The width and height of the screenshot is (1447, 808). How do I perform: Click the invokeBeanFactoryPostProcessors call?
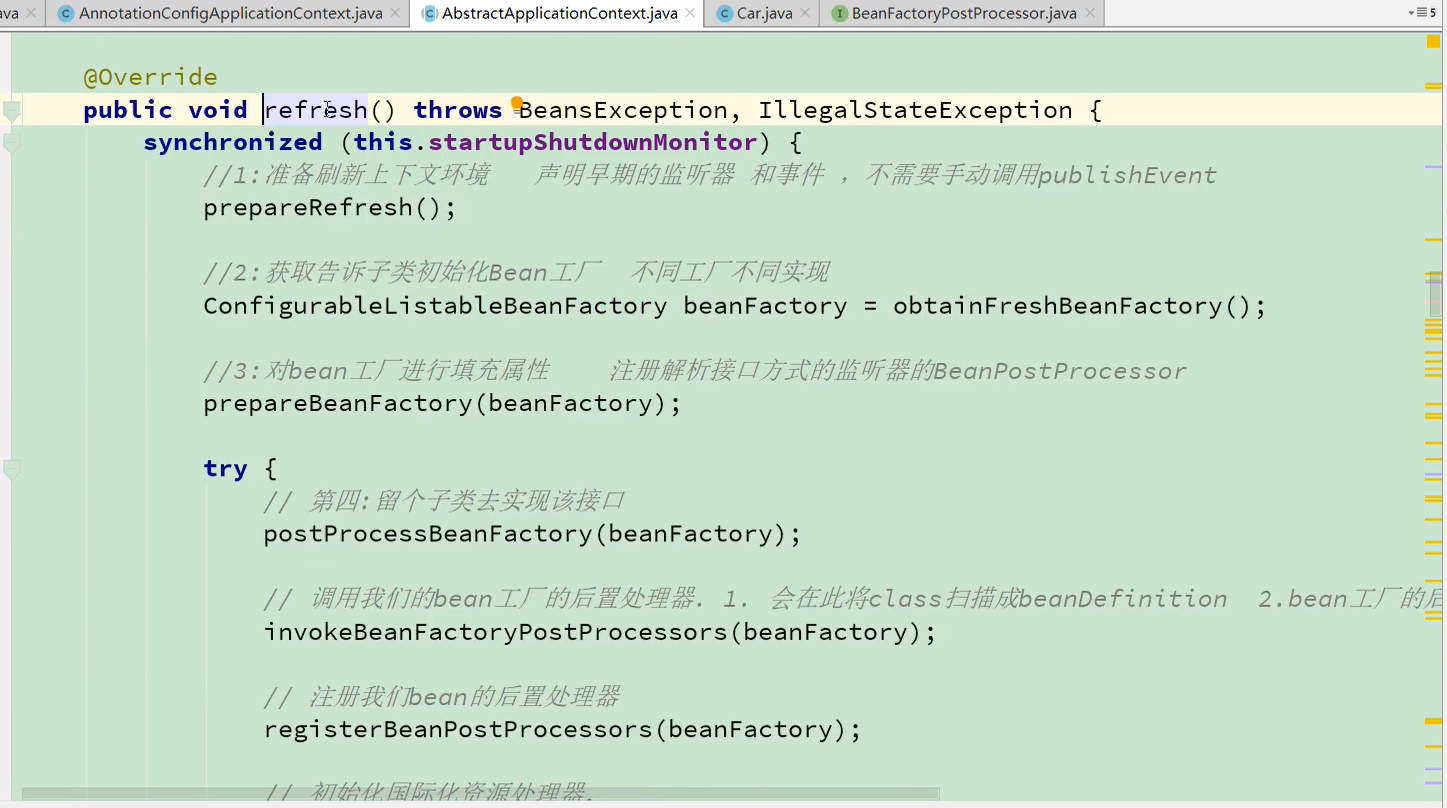[495, 632]
